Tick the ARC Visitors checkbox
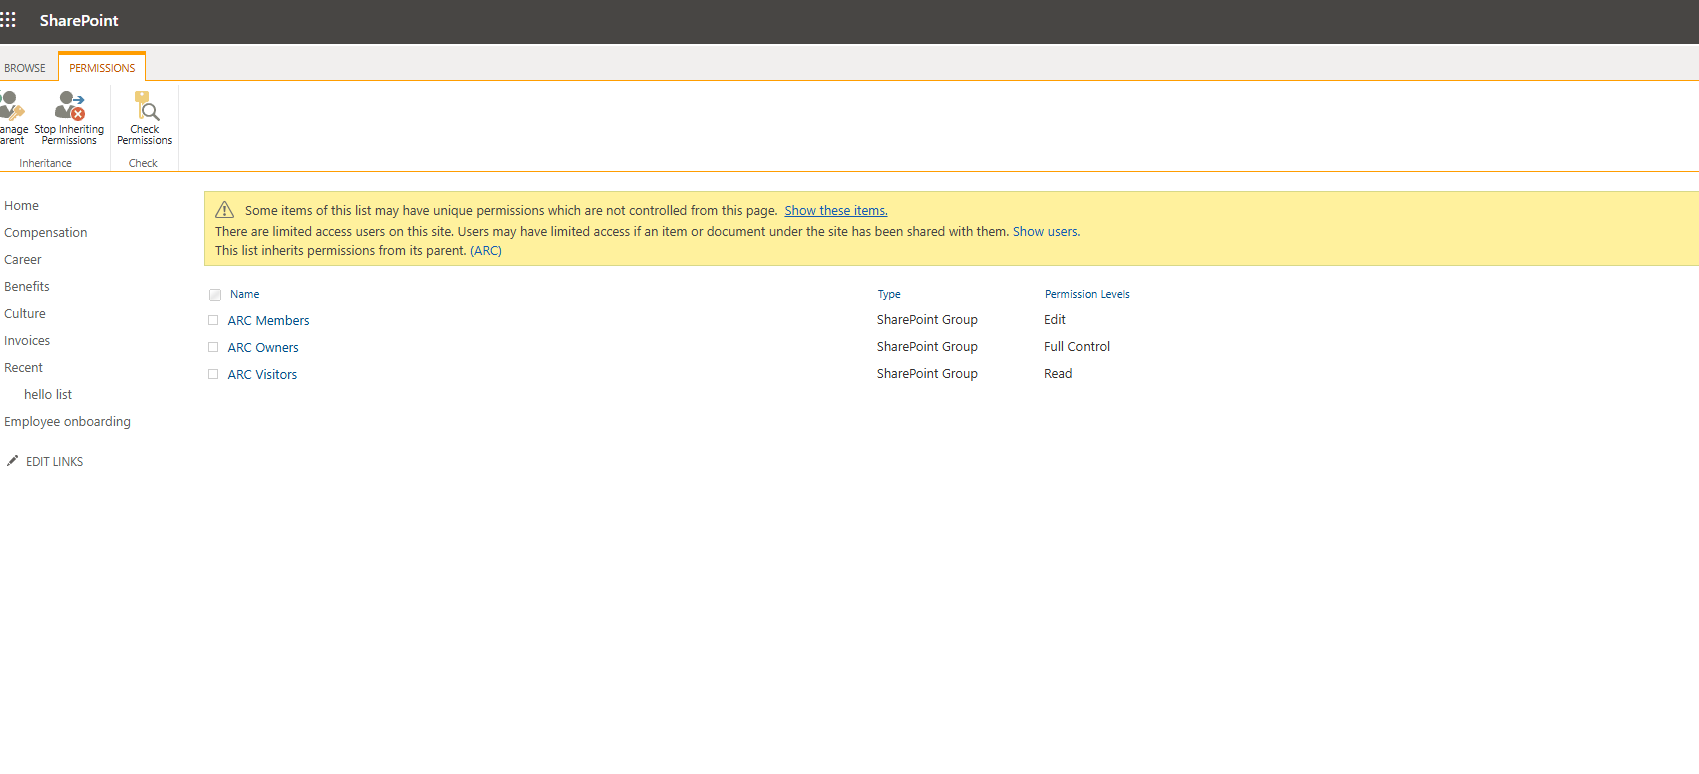The image size is (1699, 774). coord(213,375)
